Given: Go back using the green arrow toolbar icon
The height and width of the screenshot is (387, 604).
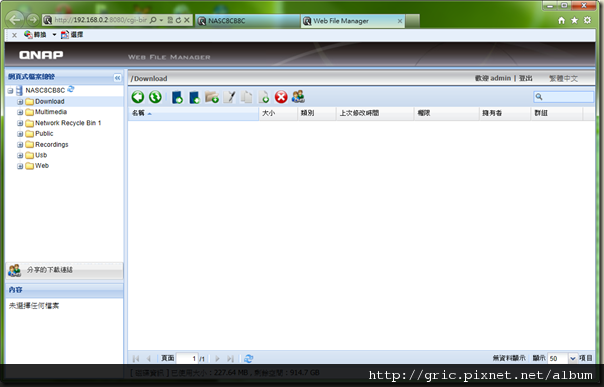Looking at the screenshot, I should click(138, 97).
